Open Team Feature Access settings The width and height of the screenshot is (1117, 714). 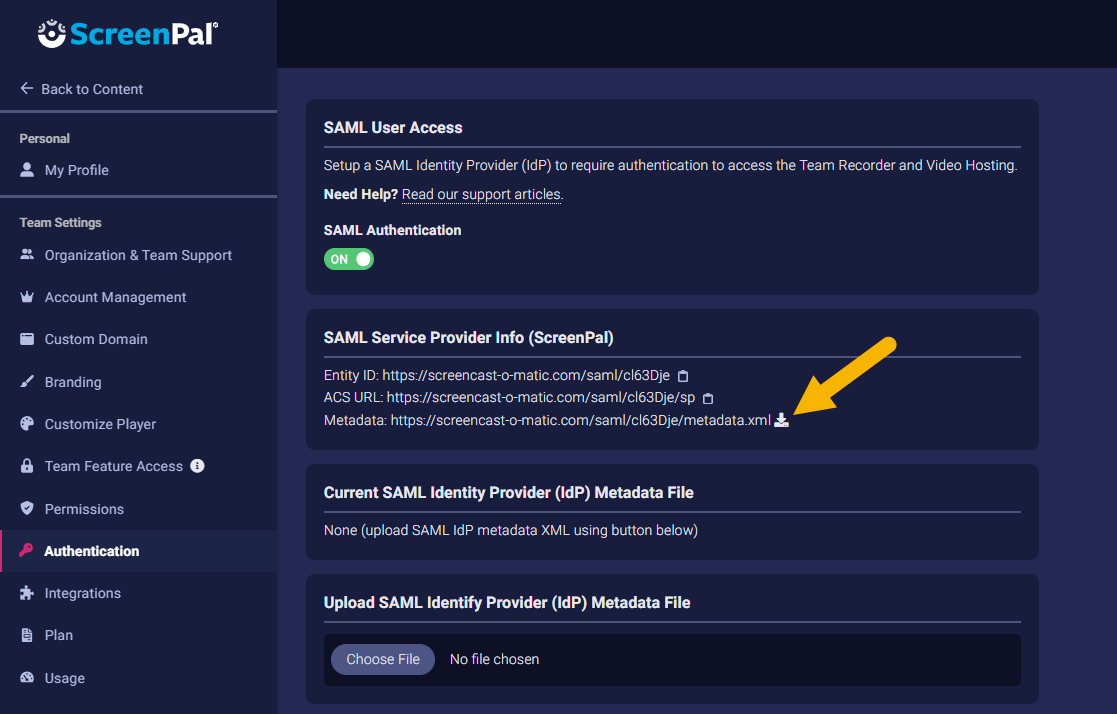(x=114, y=466)
